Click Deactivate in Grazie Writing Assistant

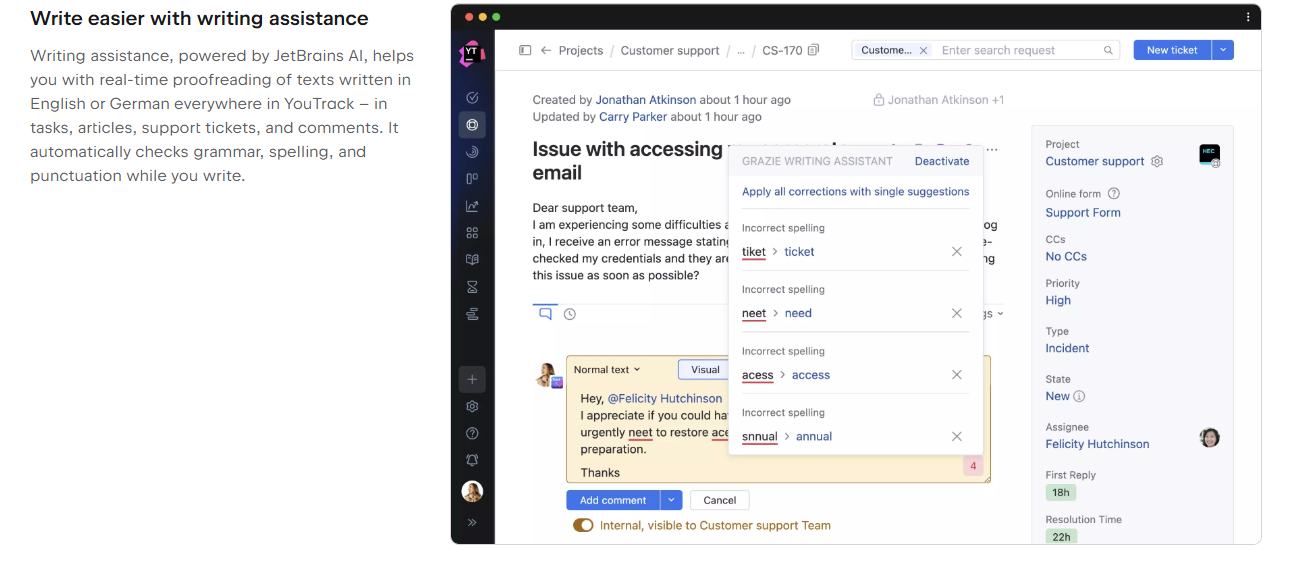[942, 161]
